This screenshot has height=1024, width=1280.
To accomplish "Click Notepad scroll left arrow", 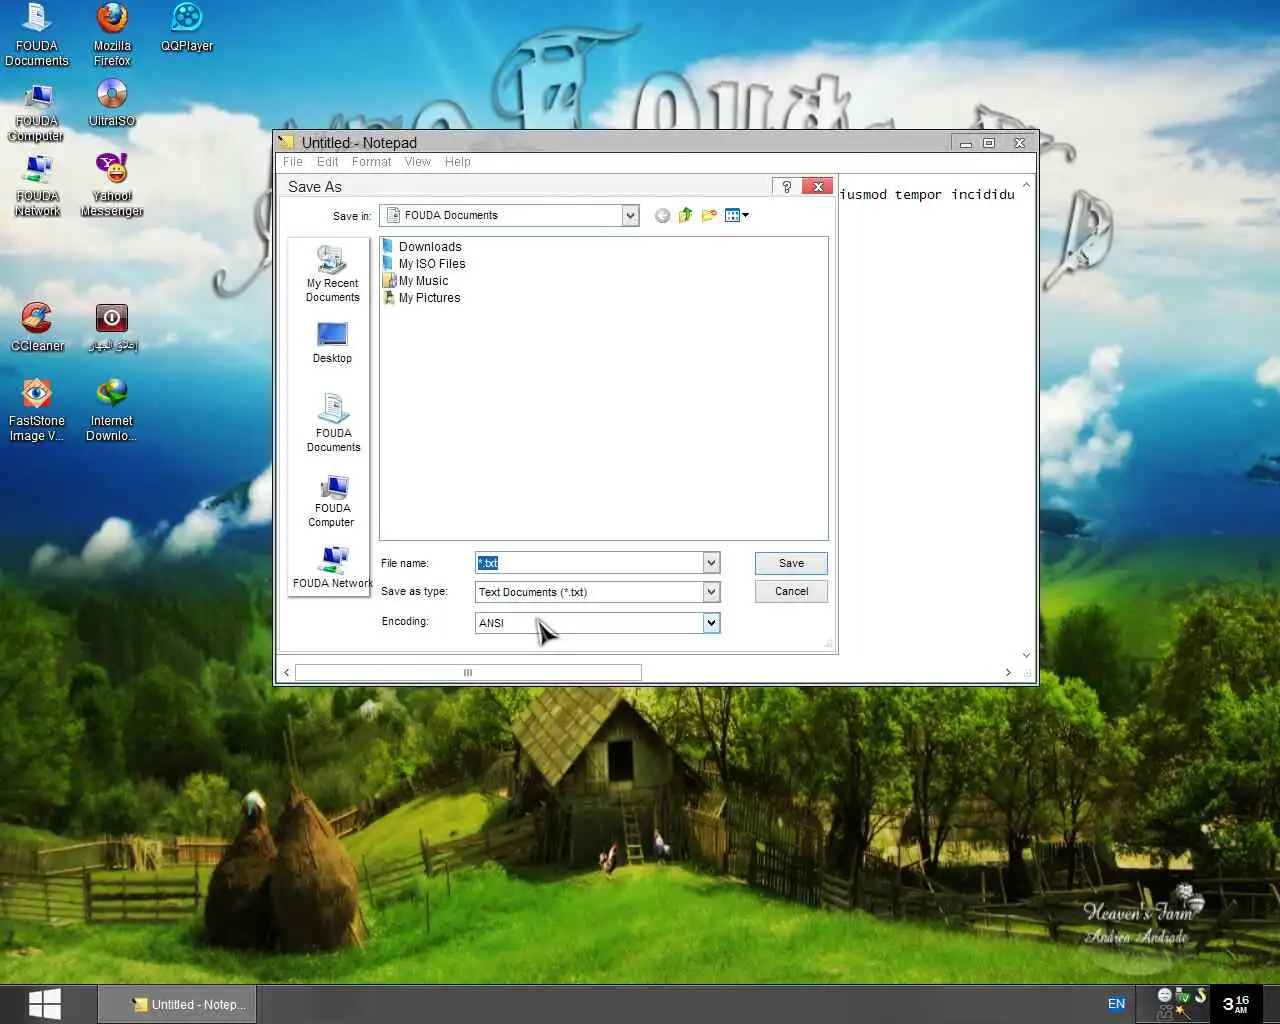I will [x=287, y=673].
